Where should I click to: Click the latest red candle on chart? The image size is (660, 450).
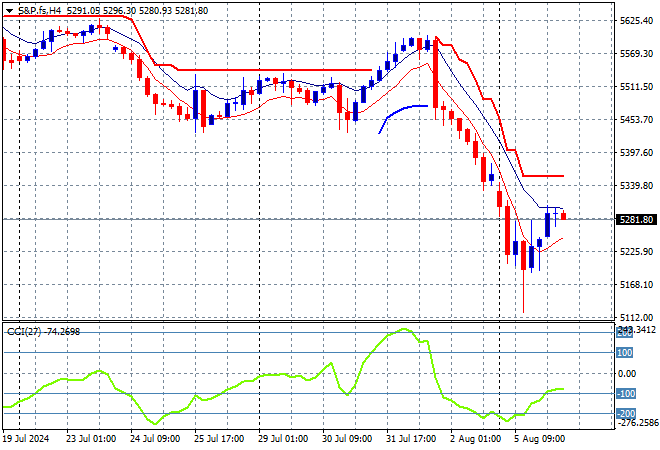pos(563,215)
